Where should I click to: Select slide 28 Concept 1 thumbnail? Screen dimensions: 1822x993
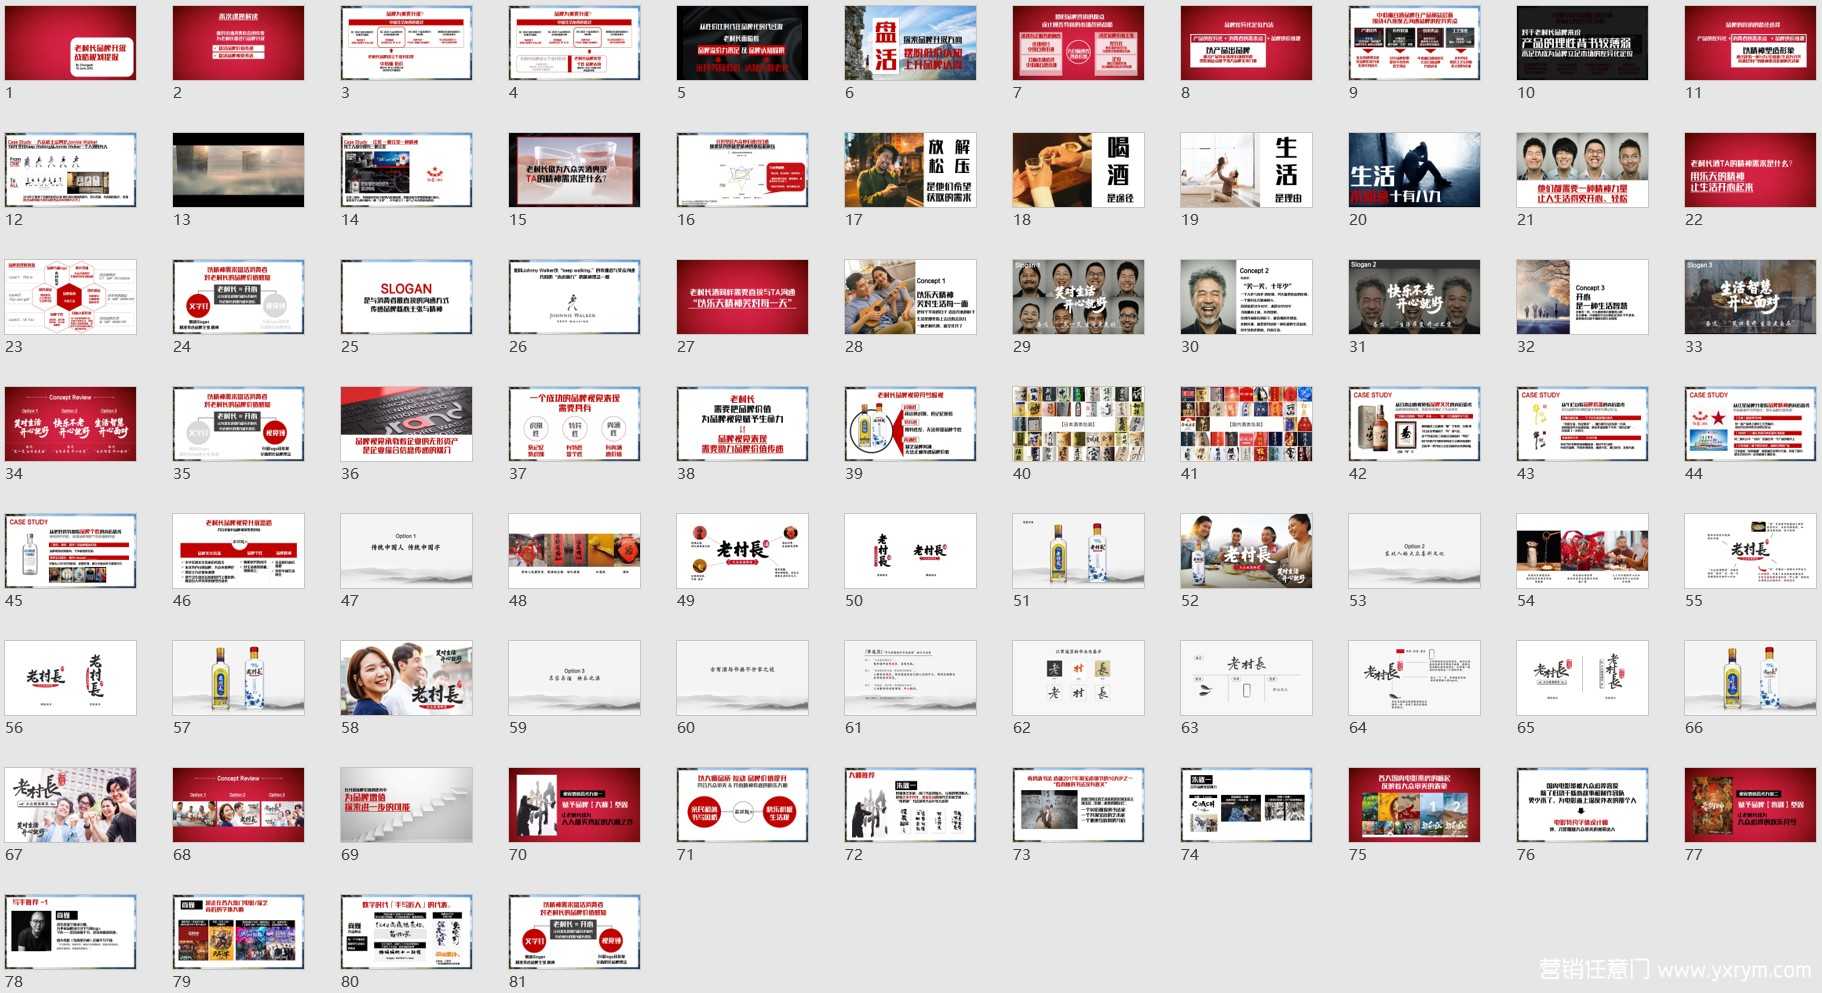[x=910, y=297]
